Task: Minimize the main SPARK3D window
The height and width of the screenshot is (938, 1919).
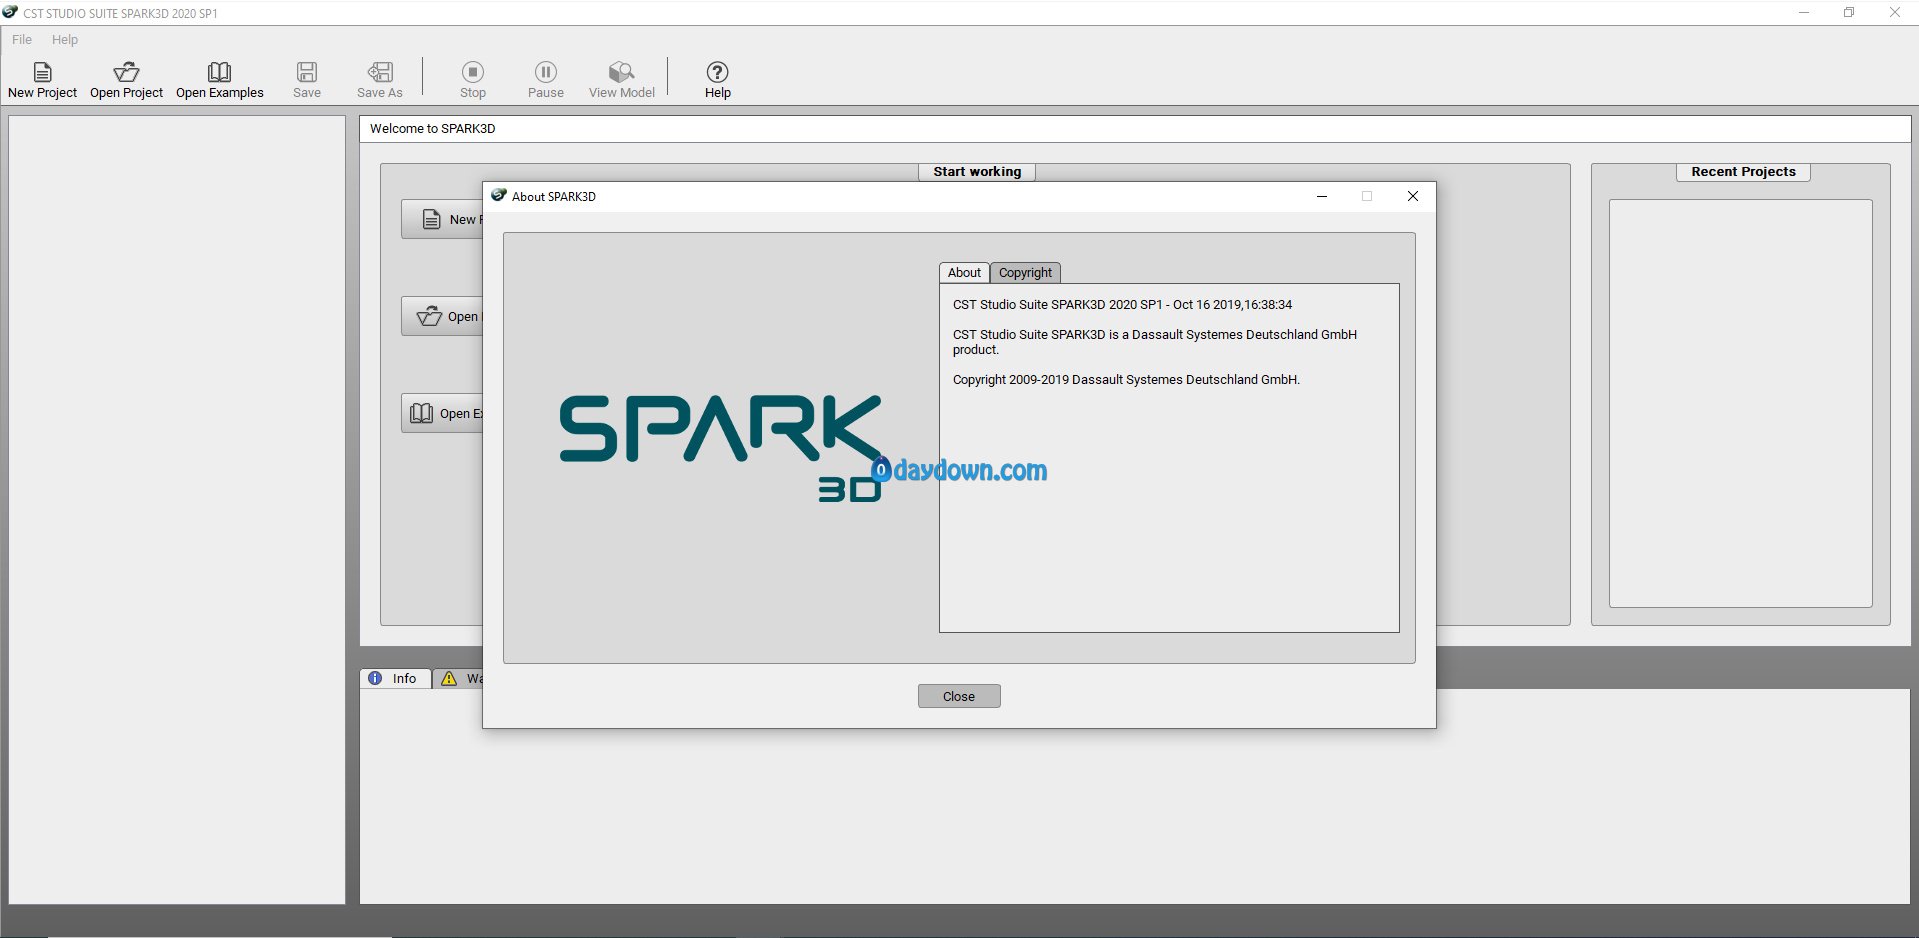Action: pyautogui.click(x=1804, y=13)
